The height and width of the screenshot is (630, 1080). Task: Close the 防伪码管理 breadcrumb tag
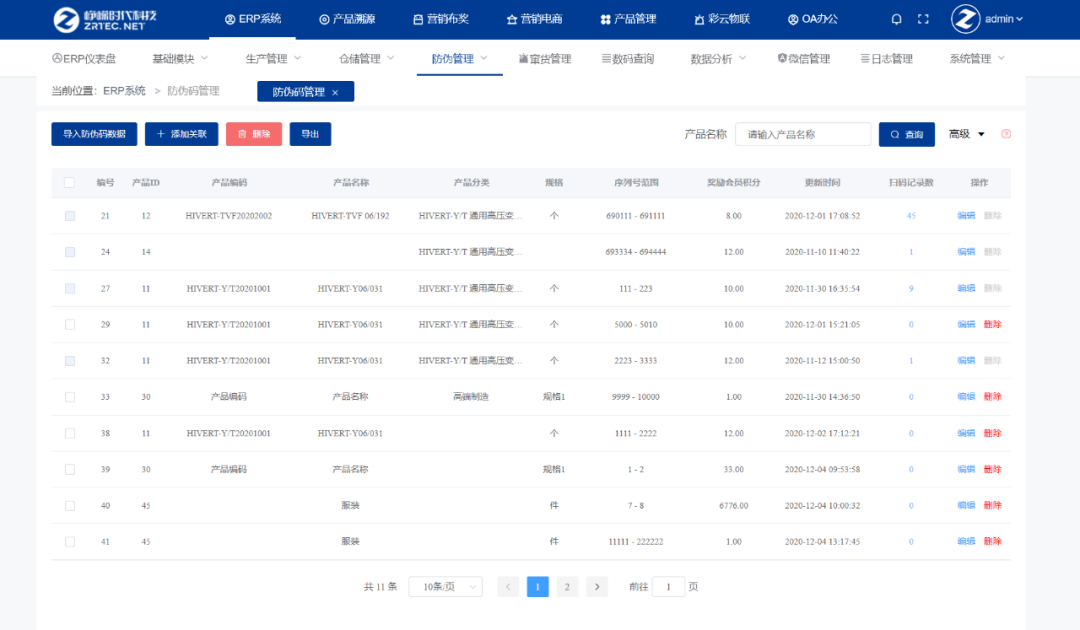[334, 90]
